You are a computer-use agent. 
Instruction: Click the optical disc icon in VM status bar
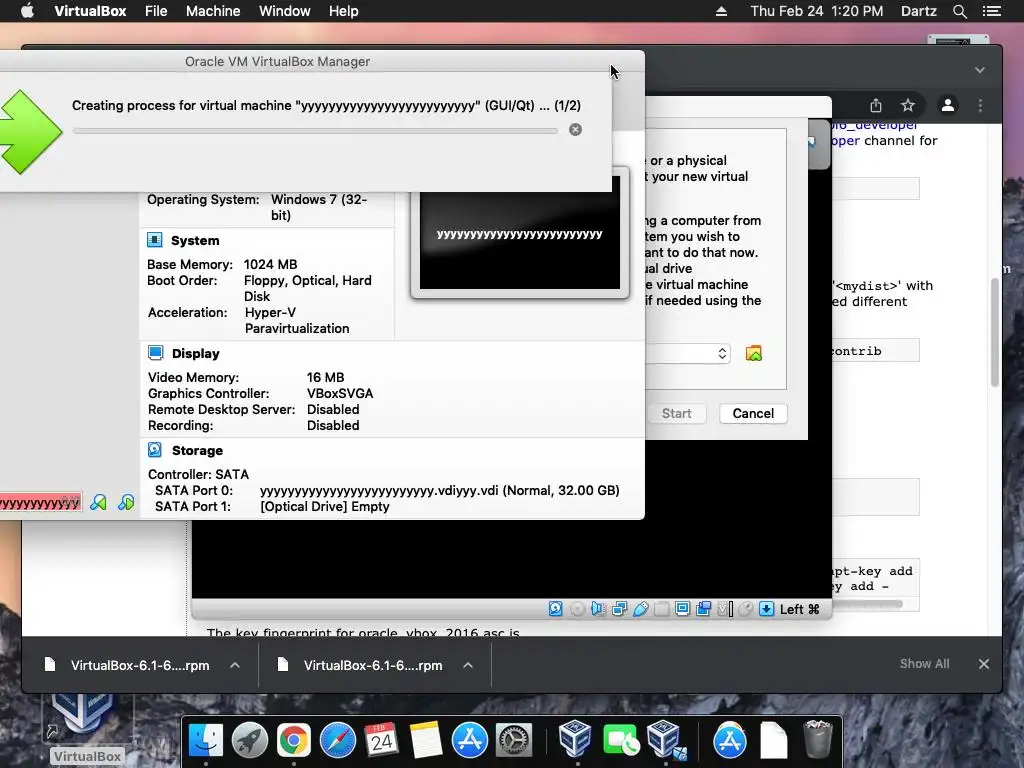(577, 609)
